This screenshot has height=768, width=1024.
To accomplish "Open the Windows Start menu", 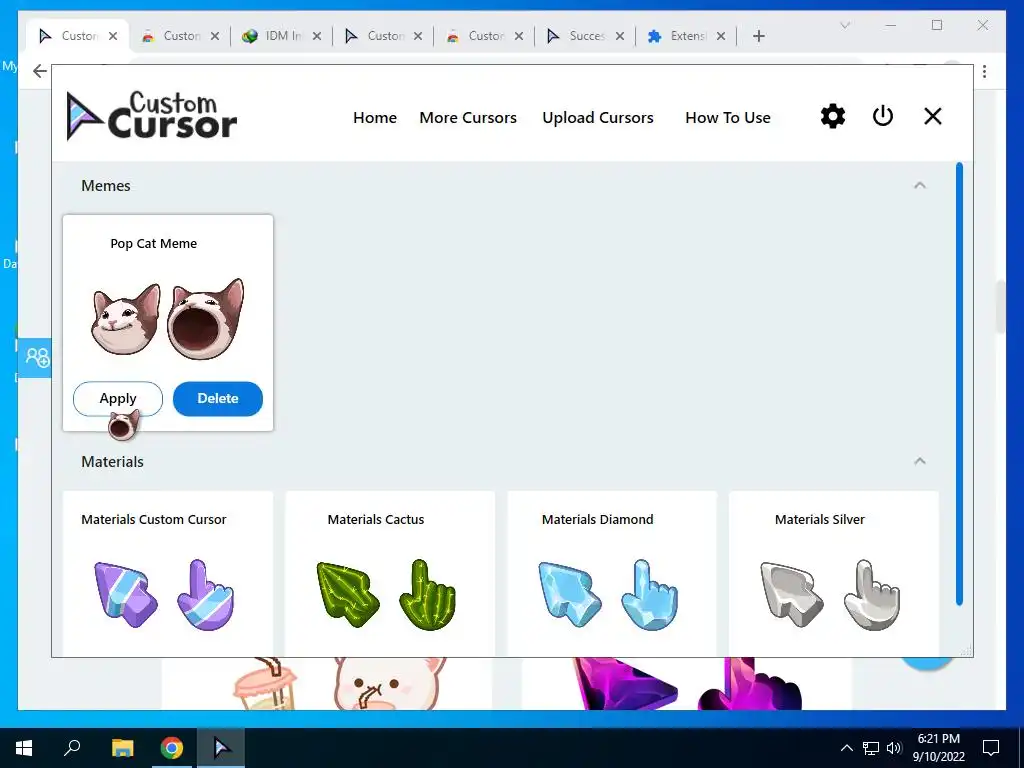I will pos(24,748).
